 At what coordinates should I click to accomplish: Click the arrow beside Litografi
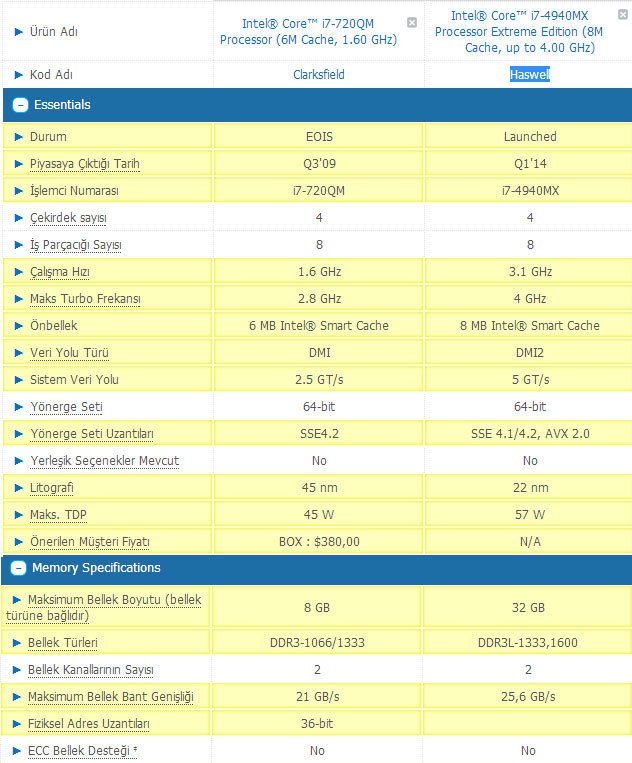click(18, 488)
